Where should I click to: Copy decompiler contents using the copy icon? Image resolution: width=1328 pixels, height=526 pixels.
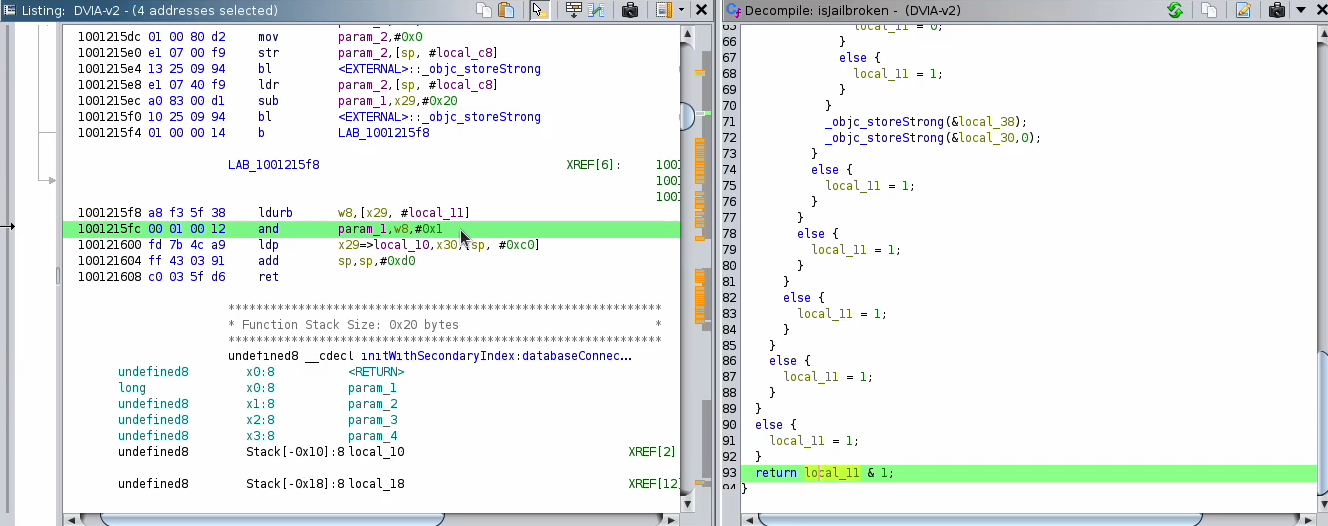(x=1209, y=10)
